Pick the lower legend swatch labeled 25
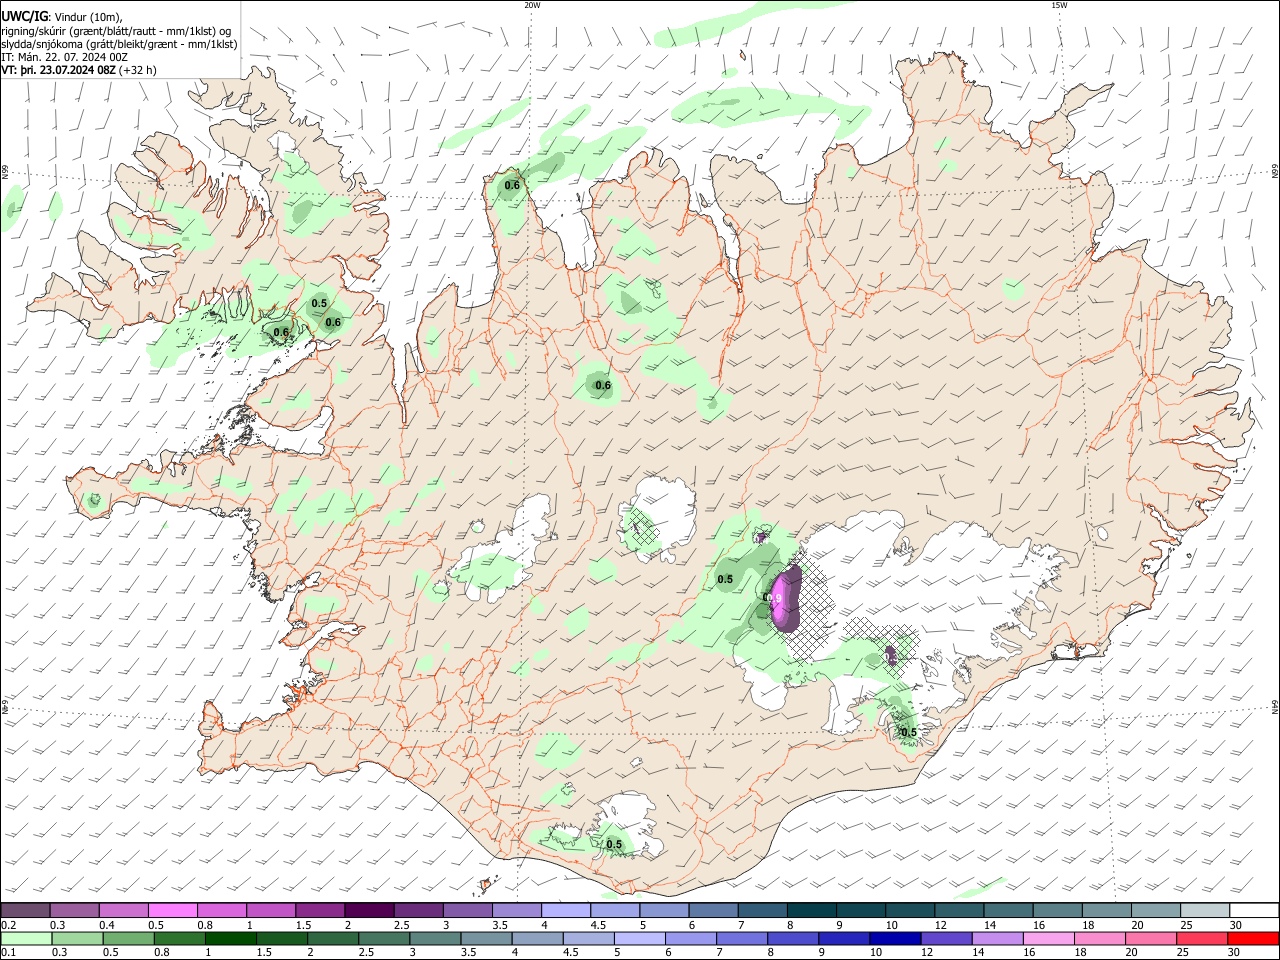Viewport: 1280px width, 960px height. coord(1201,938)
